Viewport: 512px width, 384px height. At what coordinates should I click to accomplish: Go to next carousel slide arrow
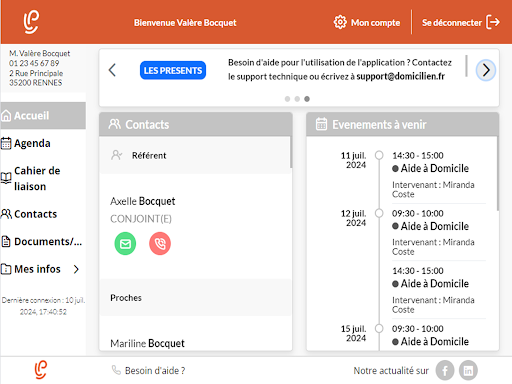point(486,70)
